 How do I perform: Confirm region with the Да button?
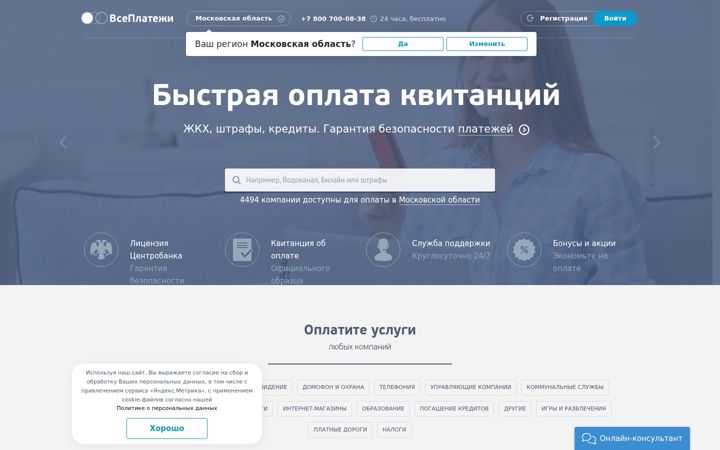(x=403, y=44)
